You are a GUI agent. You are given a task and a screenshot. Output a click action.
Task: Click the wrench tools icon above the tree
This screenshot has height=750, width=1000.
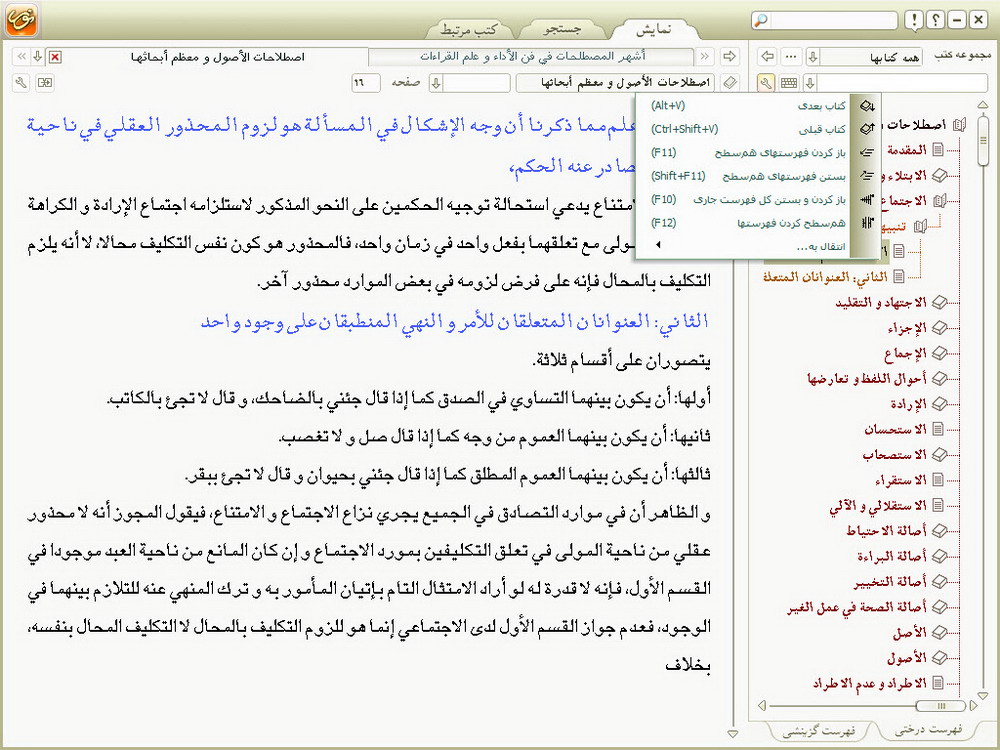tap(766, 83)
